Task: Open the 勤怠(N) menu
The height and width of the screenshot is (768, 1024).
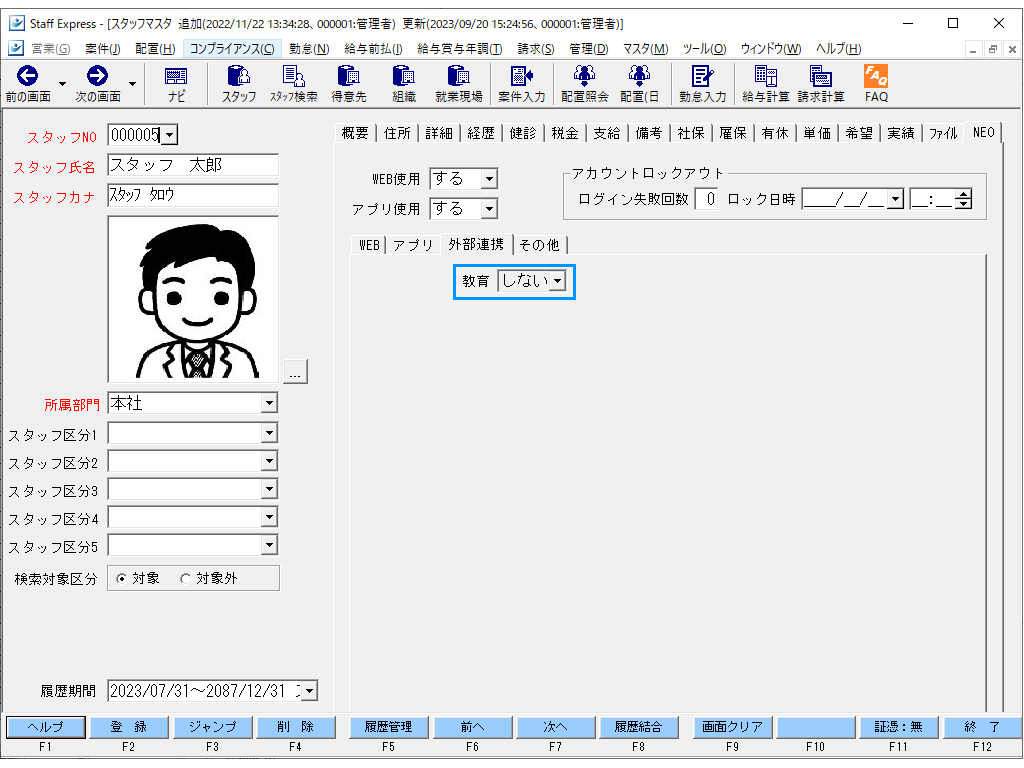Action: click(x=309, y=49)
